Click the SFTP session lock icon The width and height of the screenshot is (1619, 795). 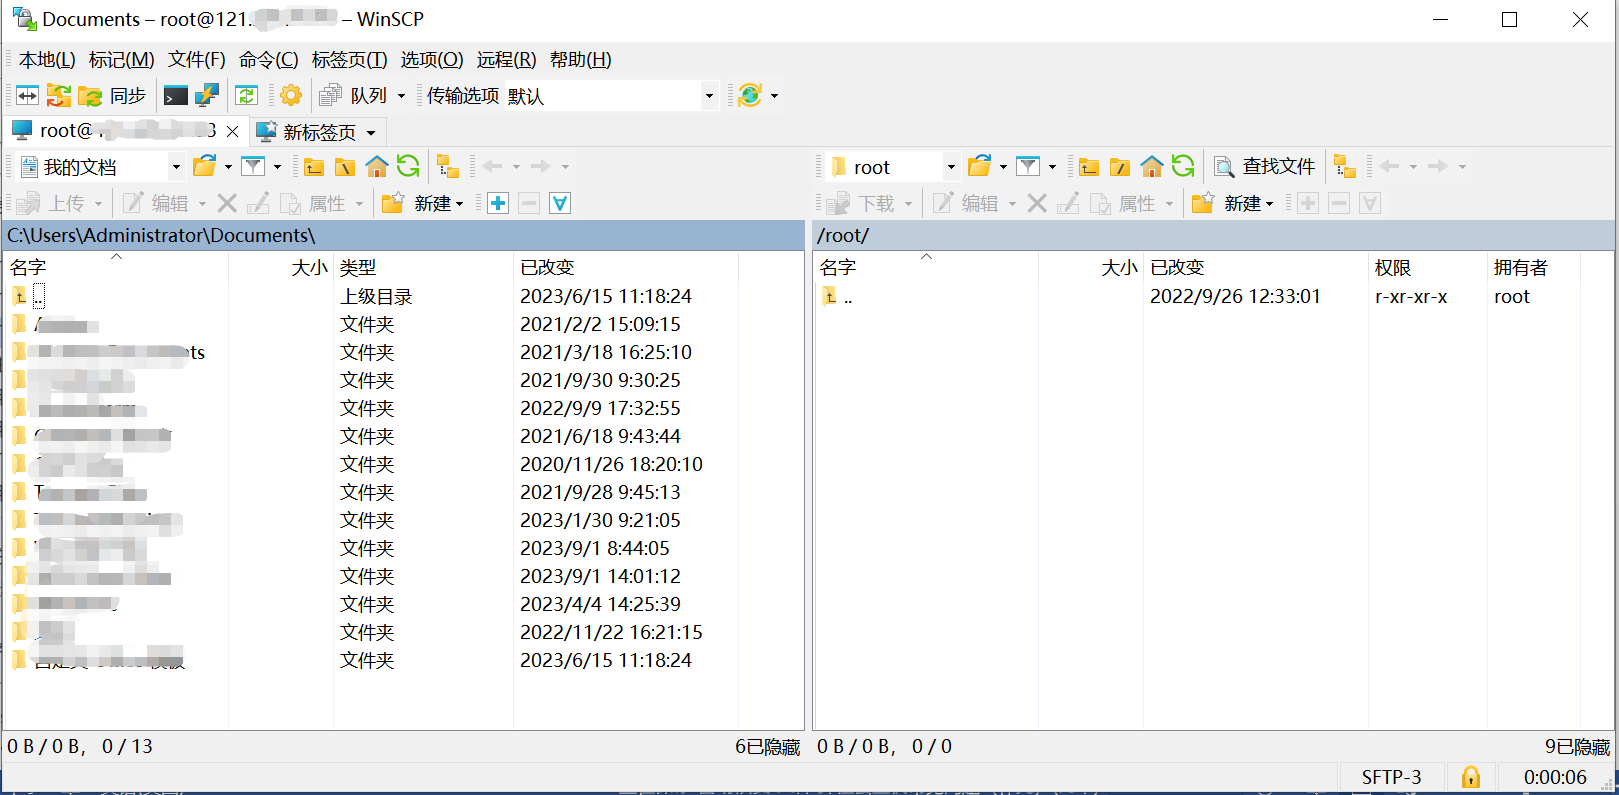[x=1470, y=777]
